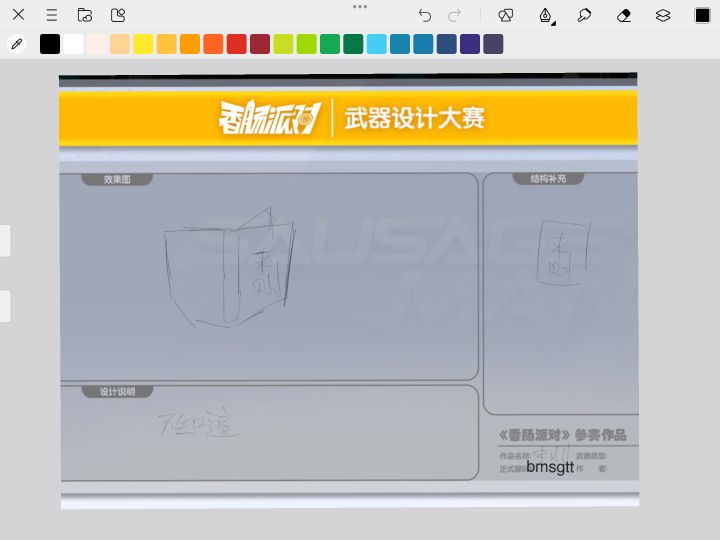The width and height of the screenshot is (720, 540).
Task: Tap the 武器设计大赛 title text
Action: [415, 118]
